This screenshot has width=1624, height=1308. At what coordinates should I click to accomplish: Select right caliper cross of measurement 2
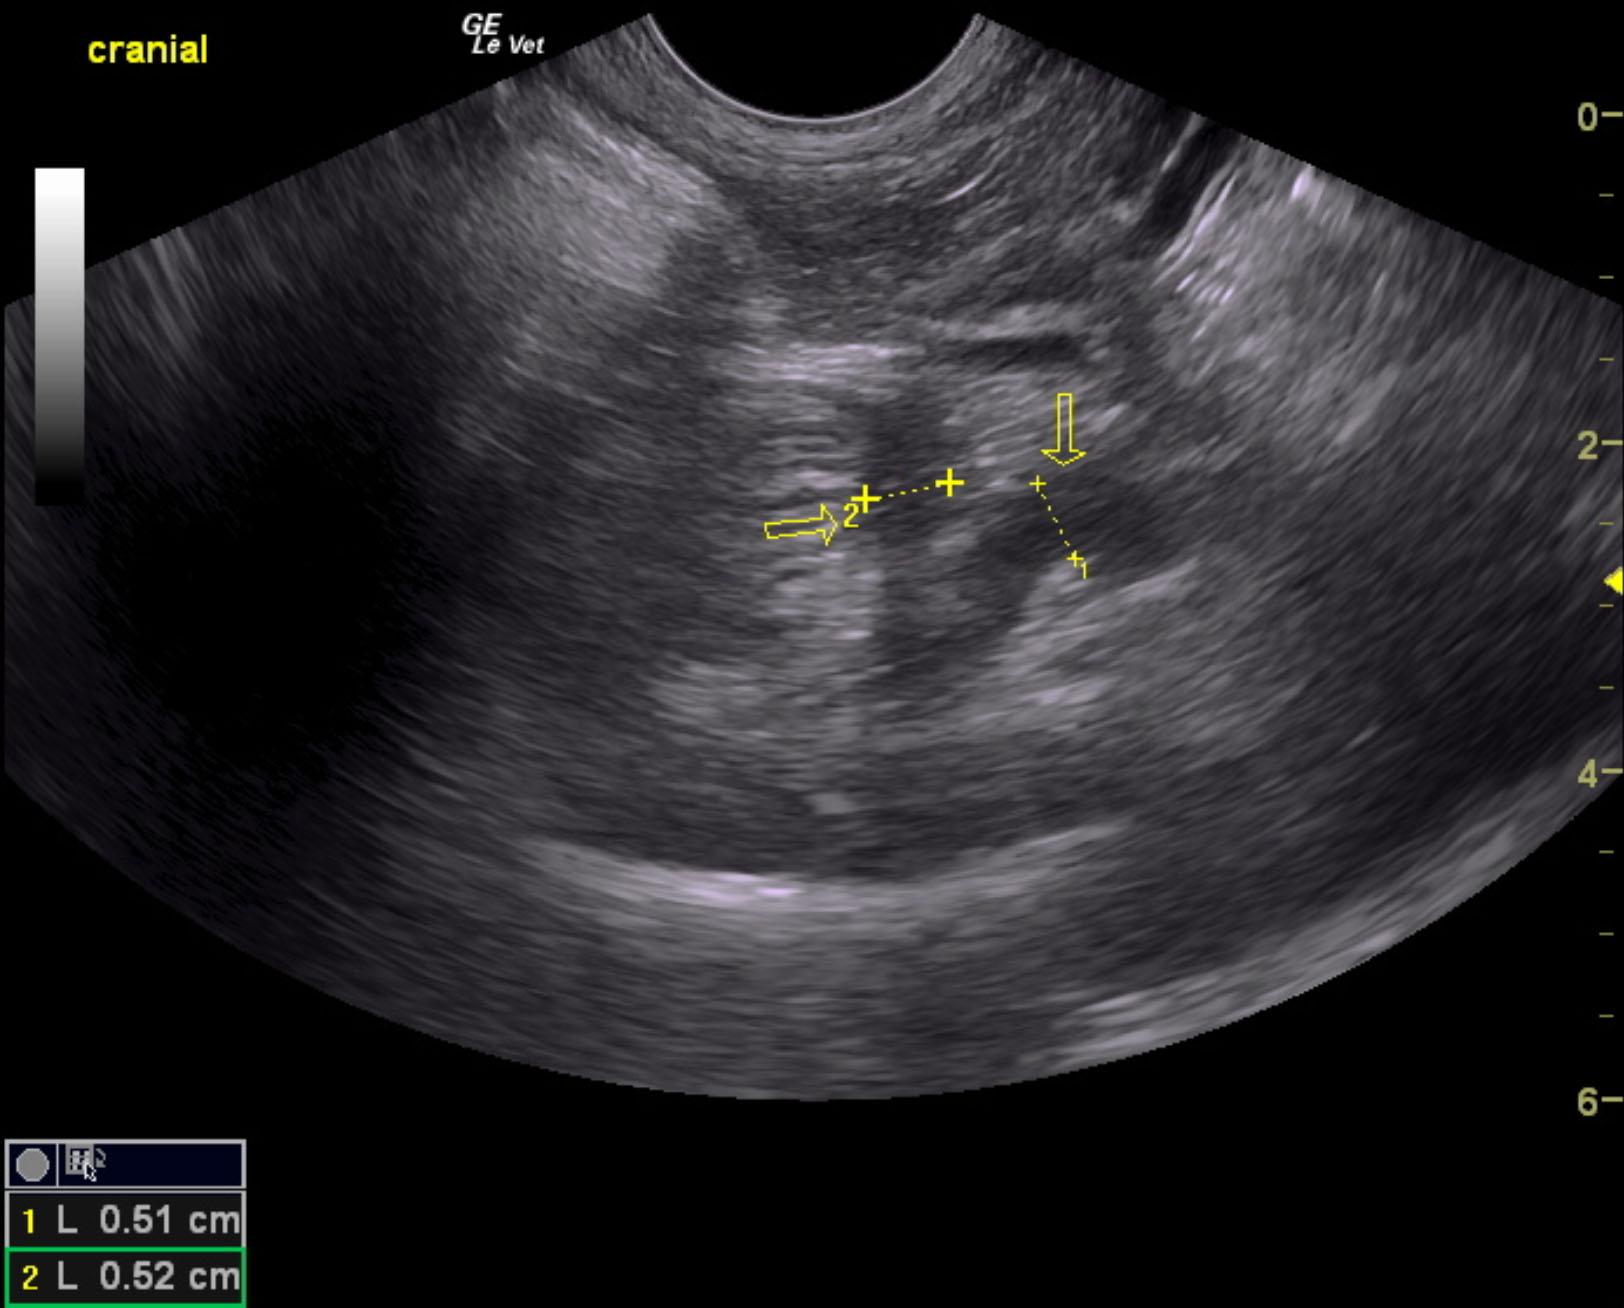949,484
